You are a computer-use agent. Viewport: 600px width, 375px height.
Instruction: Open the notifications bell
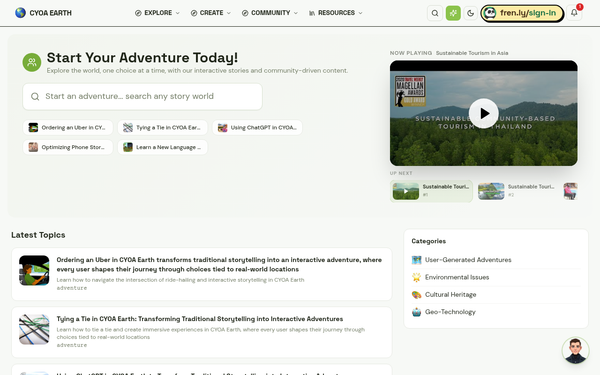coord(574,13)
